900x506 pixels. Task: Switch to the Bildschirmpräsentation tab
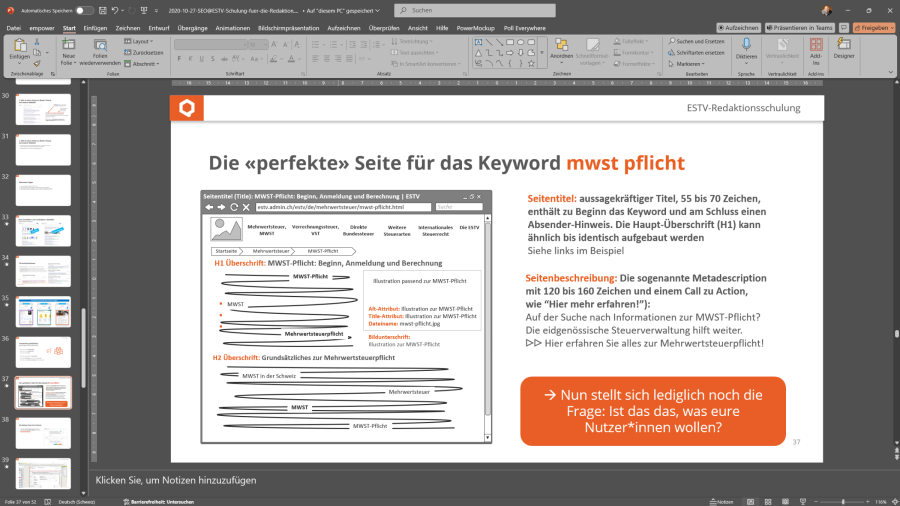(289, 28)
